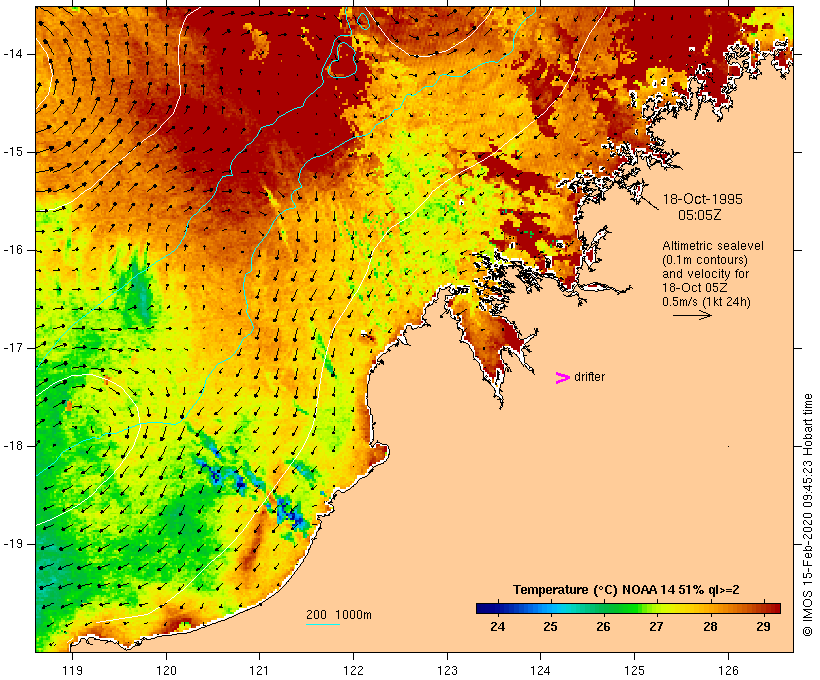Click the longitude label 126
This screenshot has height=680, width=820.
coord(728,670)
